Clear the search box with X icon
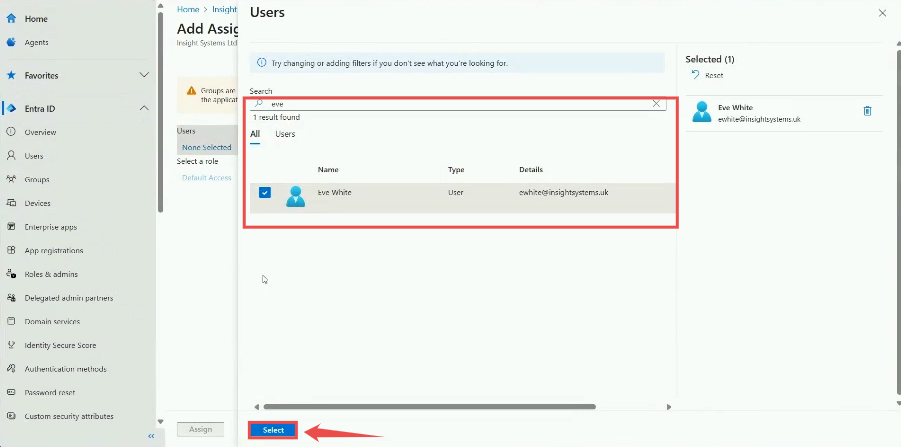The width and height of the screenshot is (901, 447). [657, 103]
